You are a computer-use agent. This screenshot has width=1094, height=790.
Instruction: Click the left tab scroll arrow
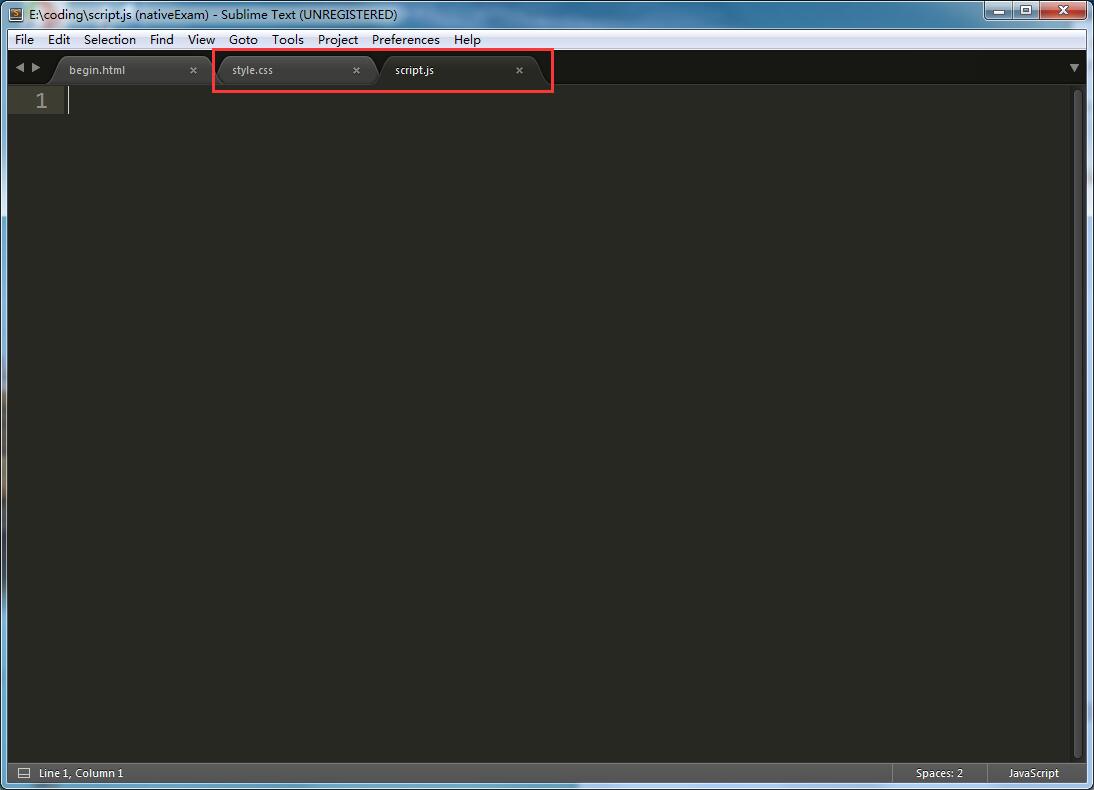click(x=19, y=68)
